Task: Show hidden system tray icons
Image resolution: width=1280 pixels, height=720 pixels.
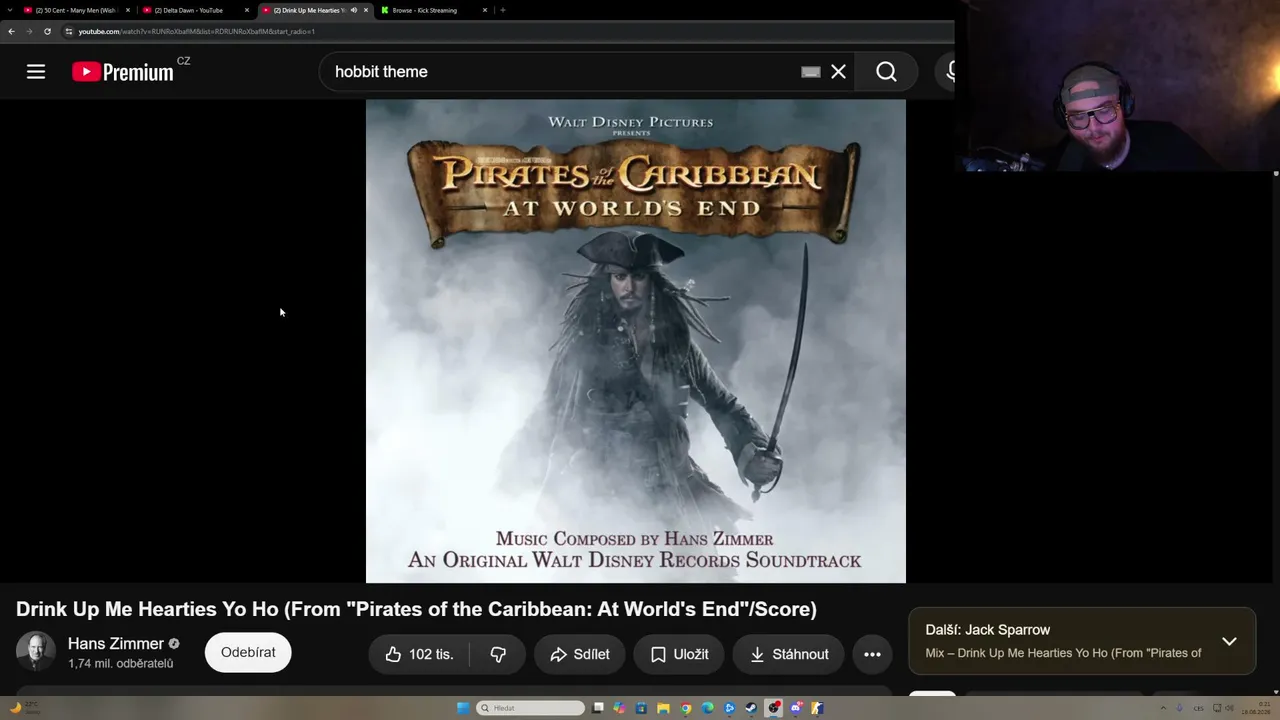Action: (x=1161, y=708)
